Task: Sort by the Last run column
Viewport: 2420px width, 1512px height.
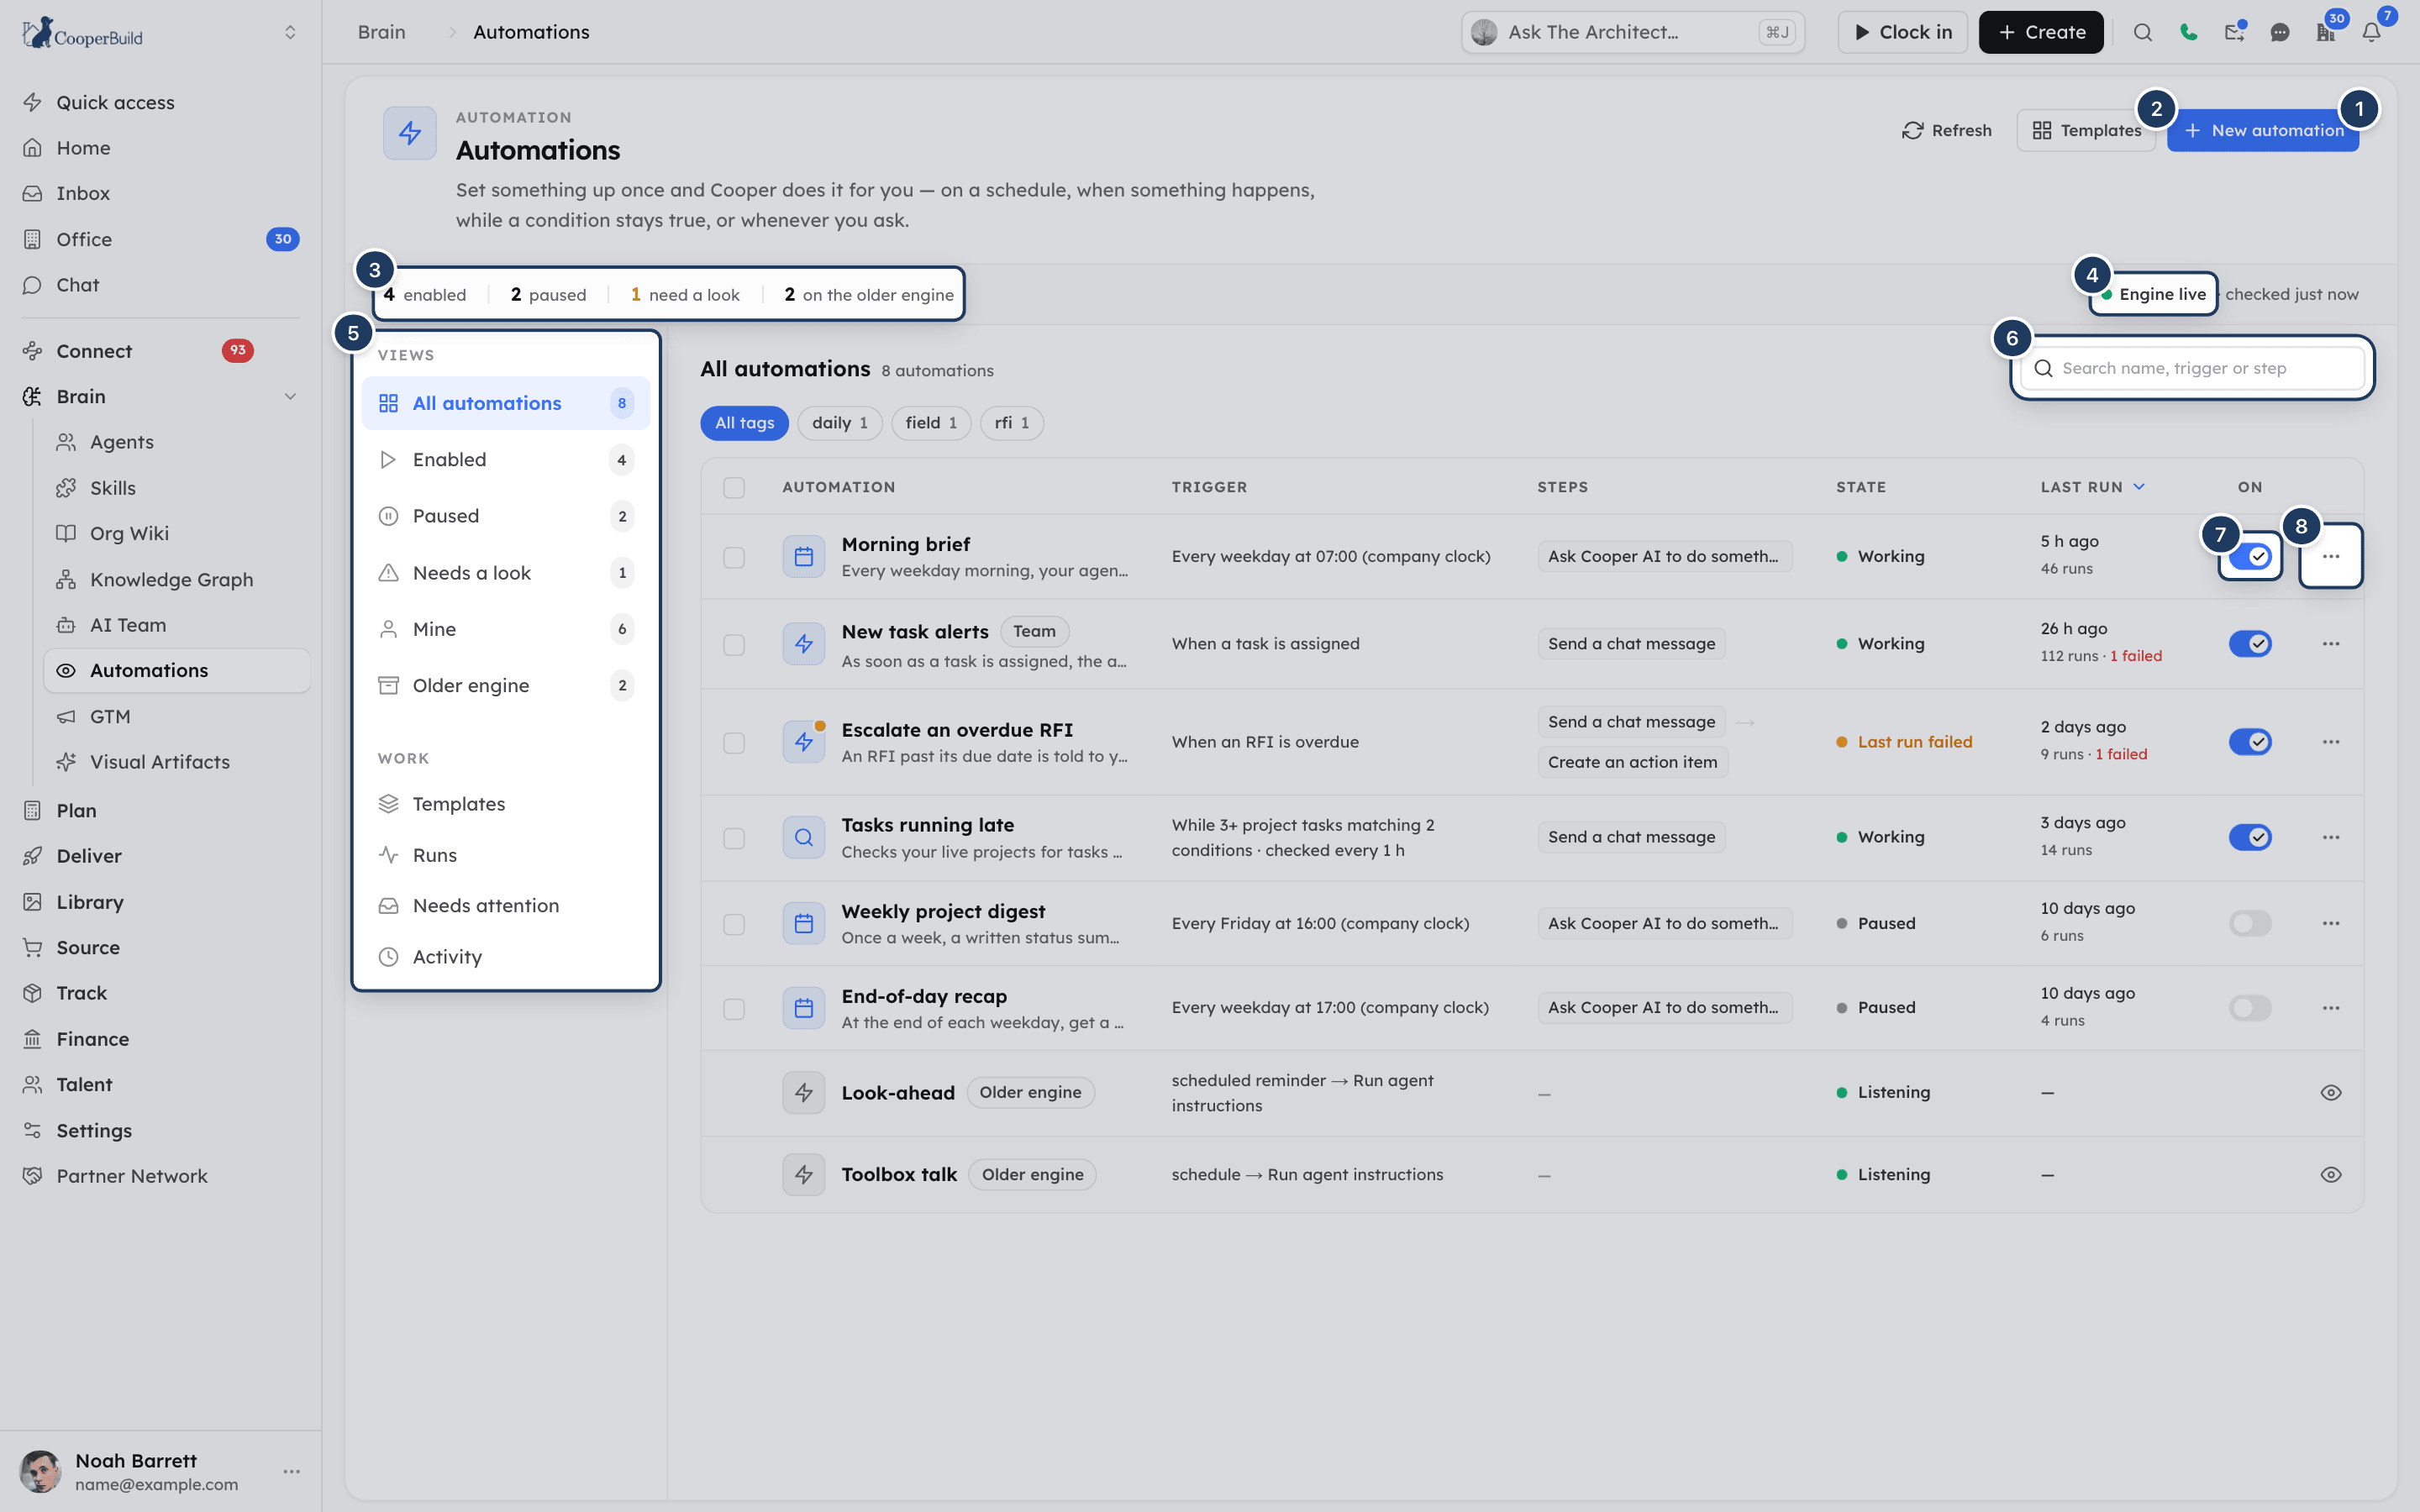Action: pos(2092,487)
